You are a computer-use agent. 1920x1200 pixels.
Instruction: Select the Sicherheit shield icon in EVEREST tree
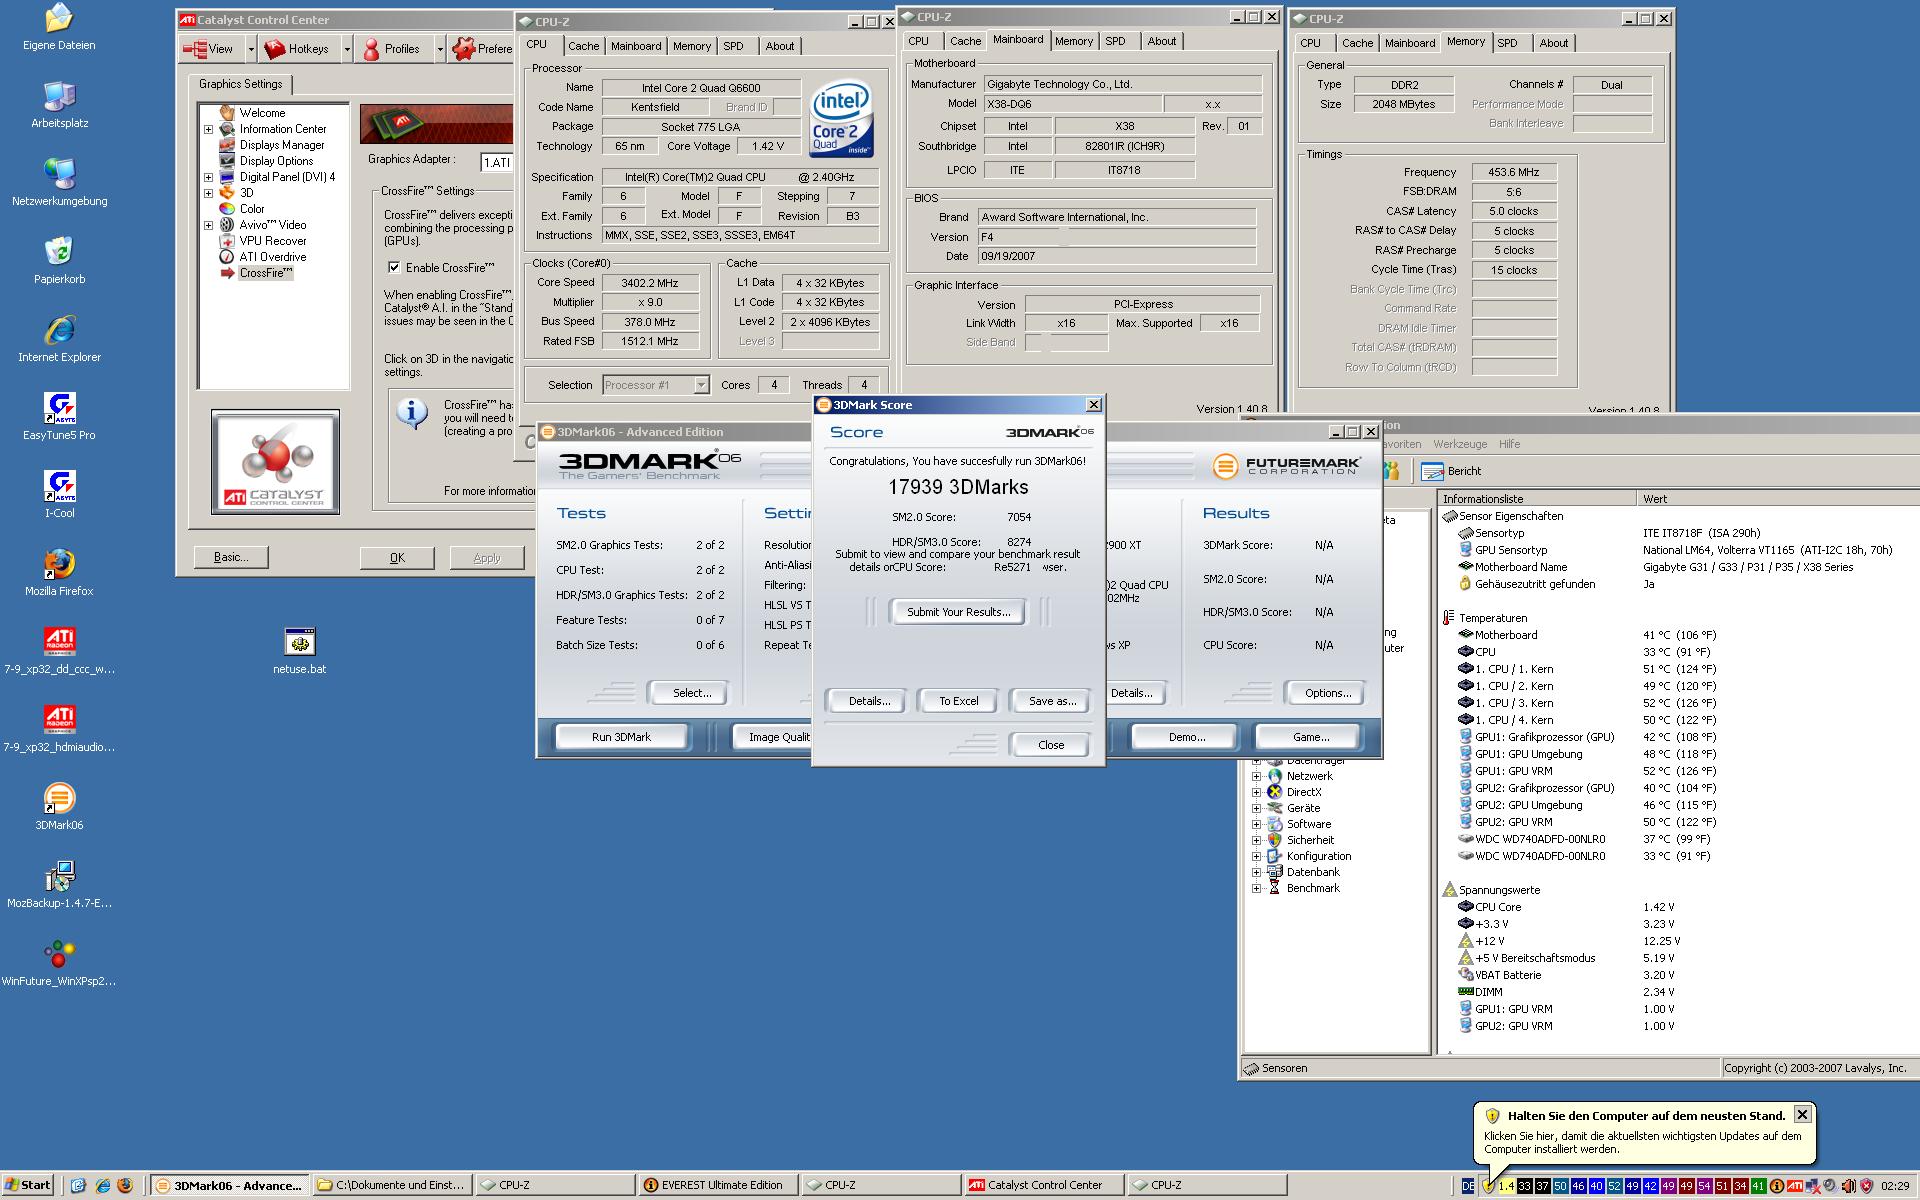[x=1274, y=840]
